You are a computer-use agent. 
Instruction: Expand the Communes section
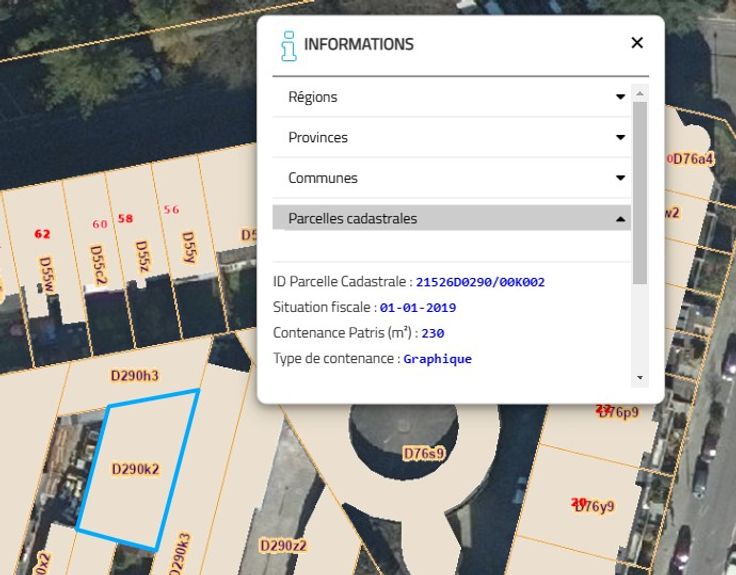point(452,178)
